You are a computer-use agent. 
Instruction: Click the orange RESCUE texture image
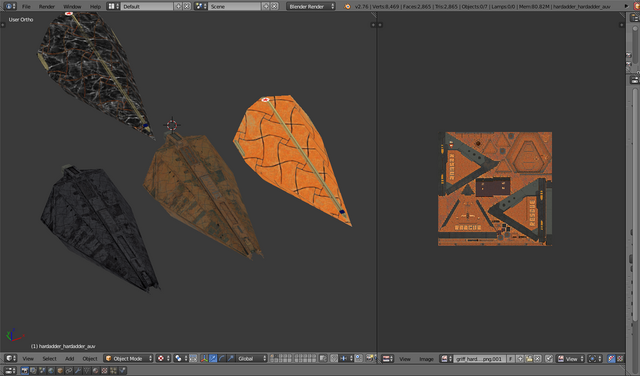tap(495, 189)
